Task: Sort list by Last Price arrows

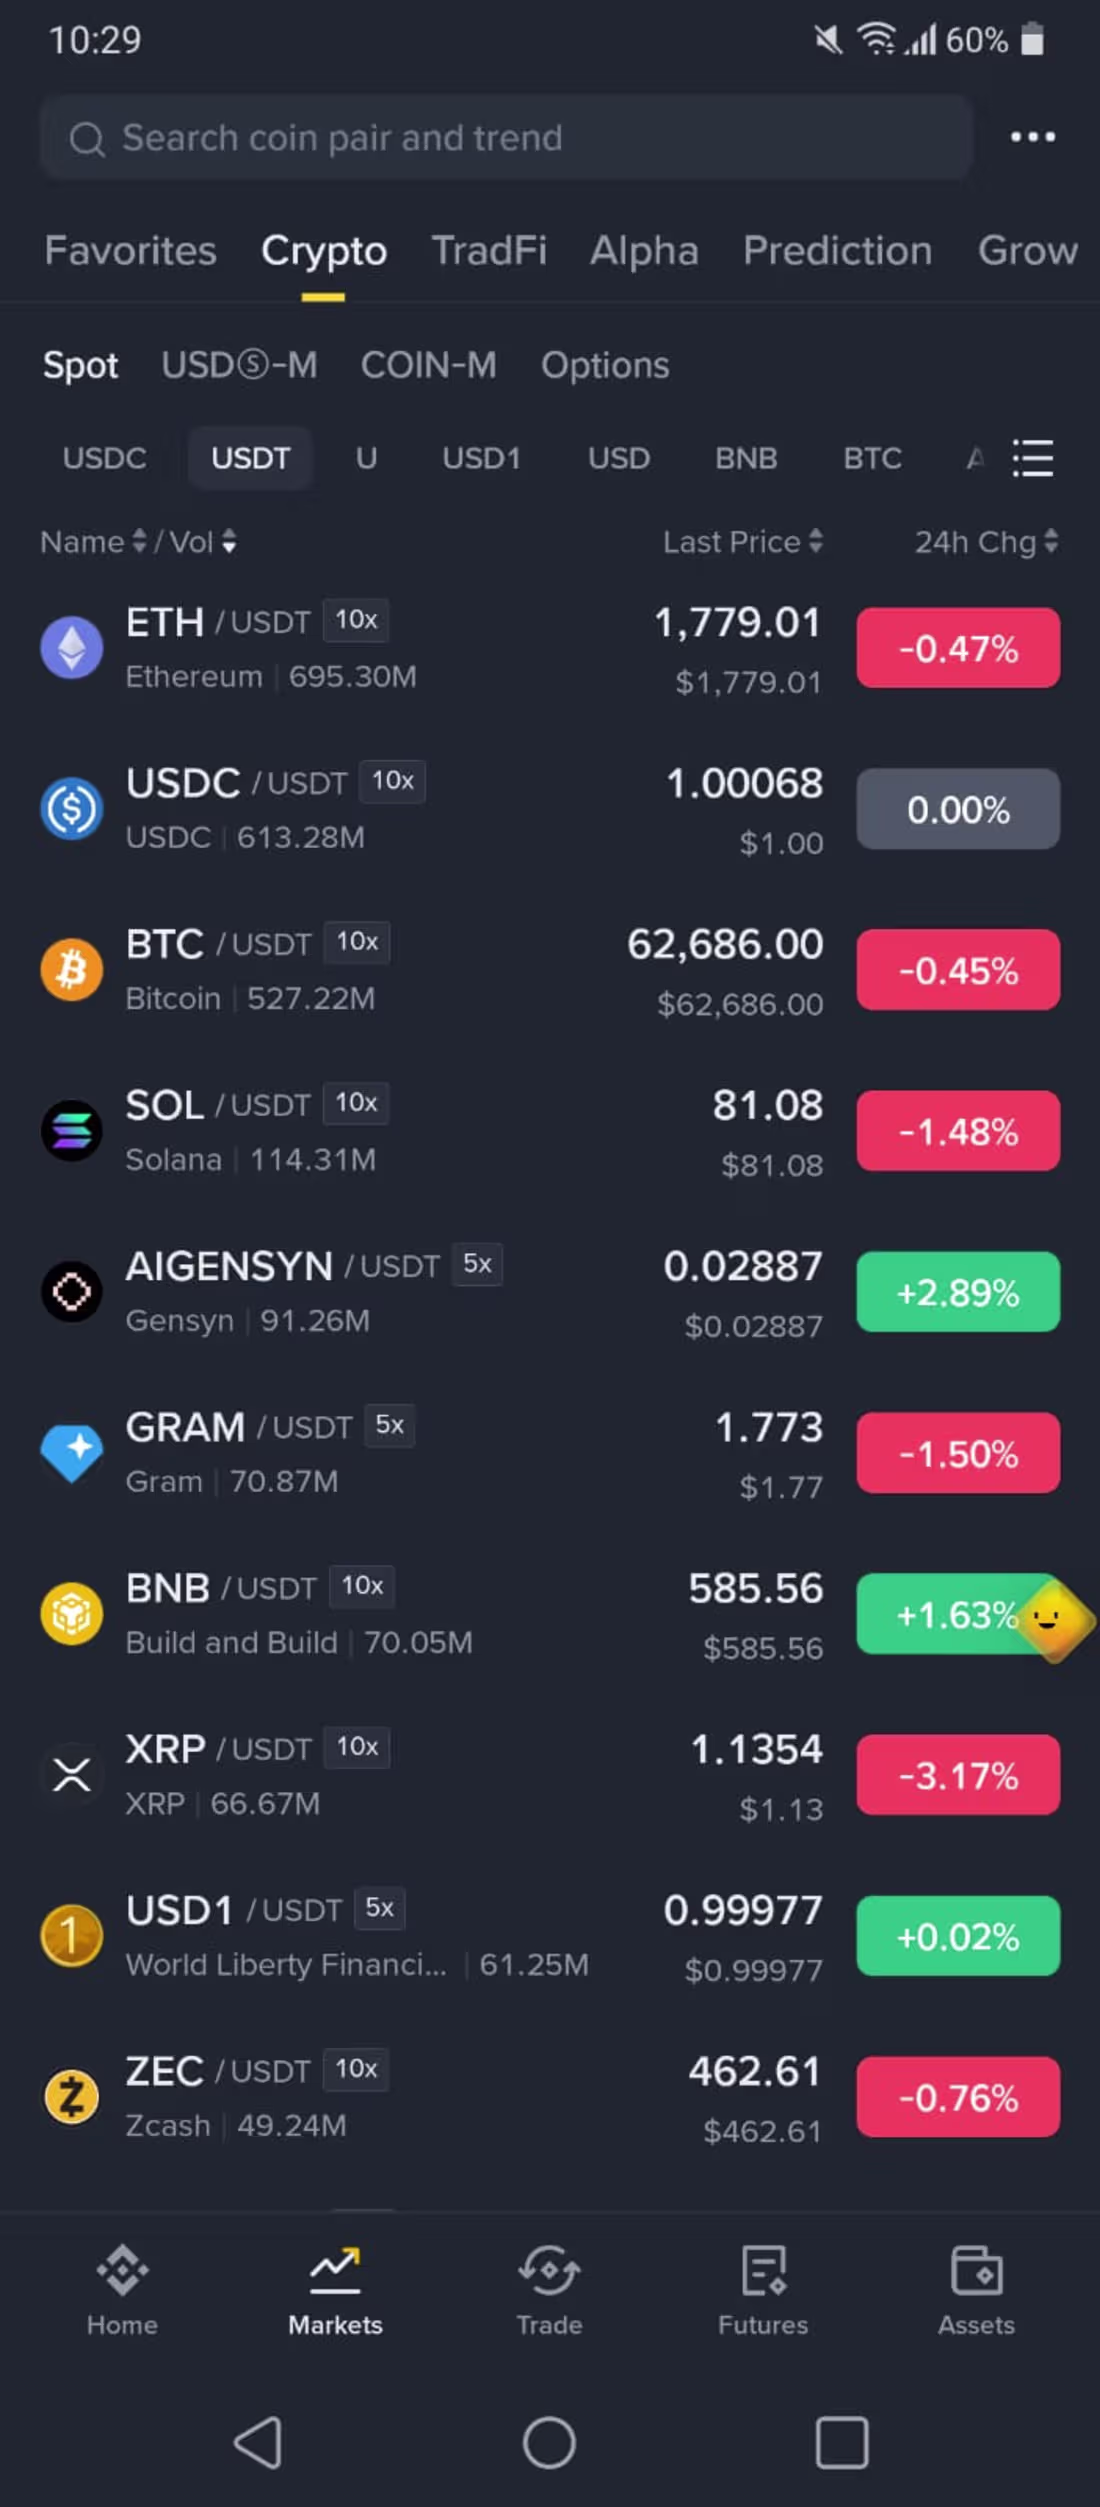Action: 816,541
